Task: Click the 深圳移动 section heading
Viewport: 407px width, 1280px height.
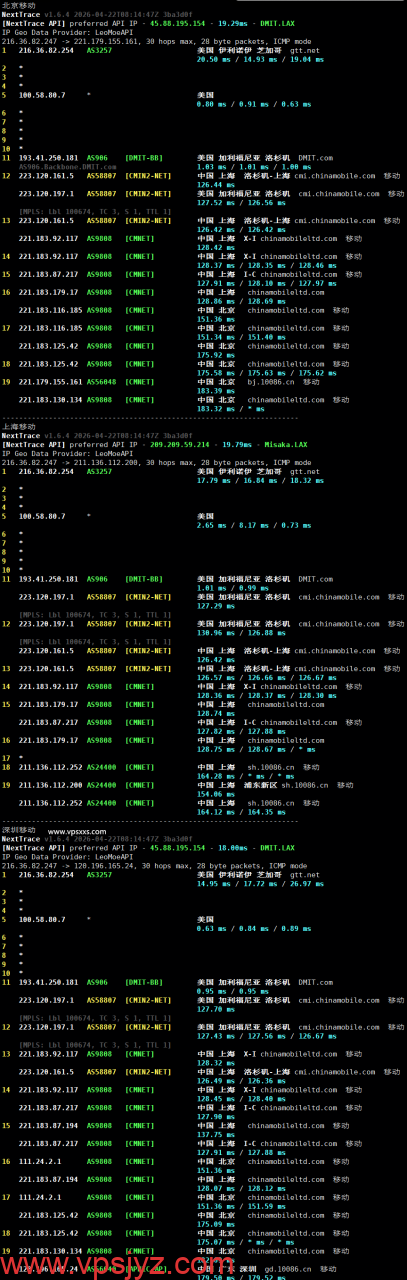Action: coord(18,829)
